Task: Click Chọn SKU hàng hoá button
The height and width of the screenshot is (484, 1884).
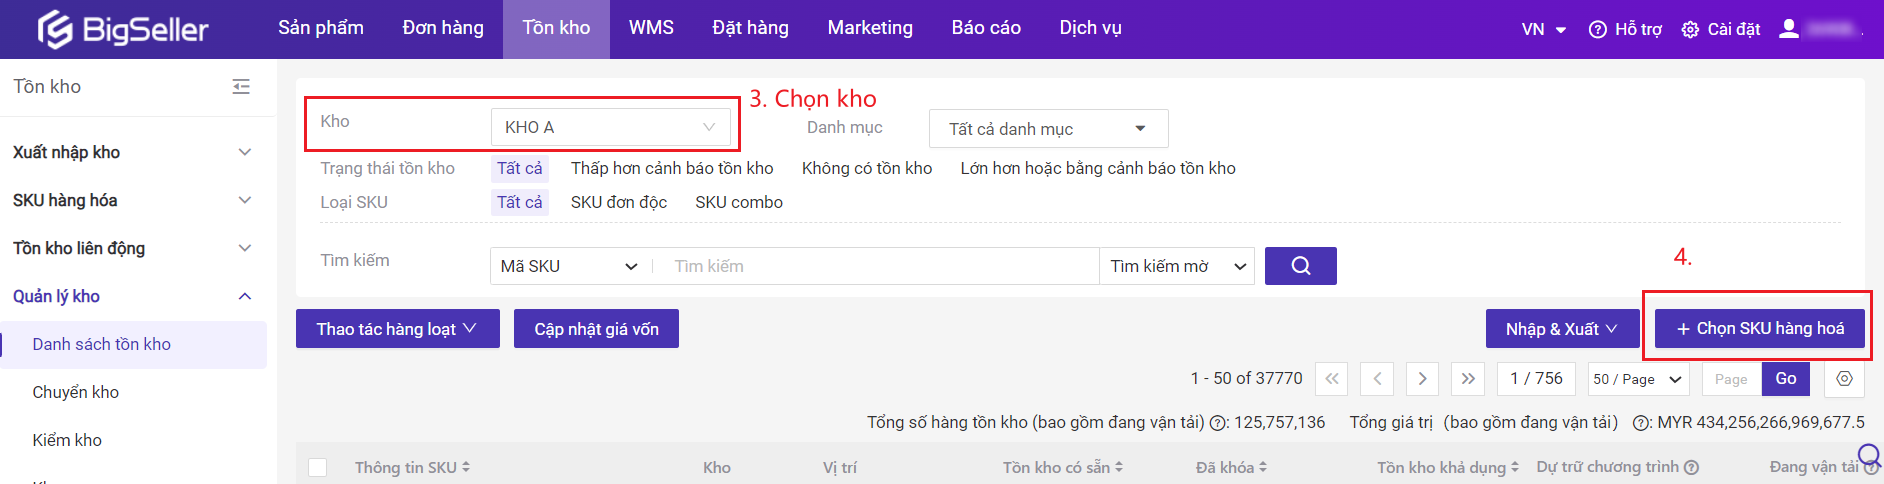Action: click(x=1760, y=328)
